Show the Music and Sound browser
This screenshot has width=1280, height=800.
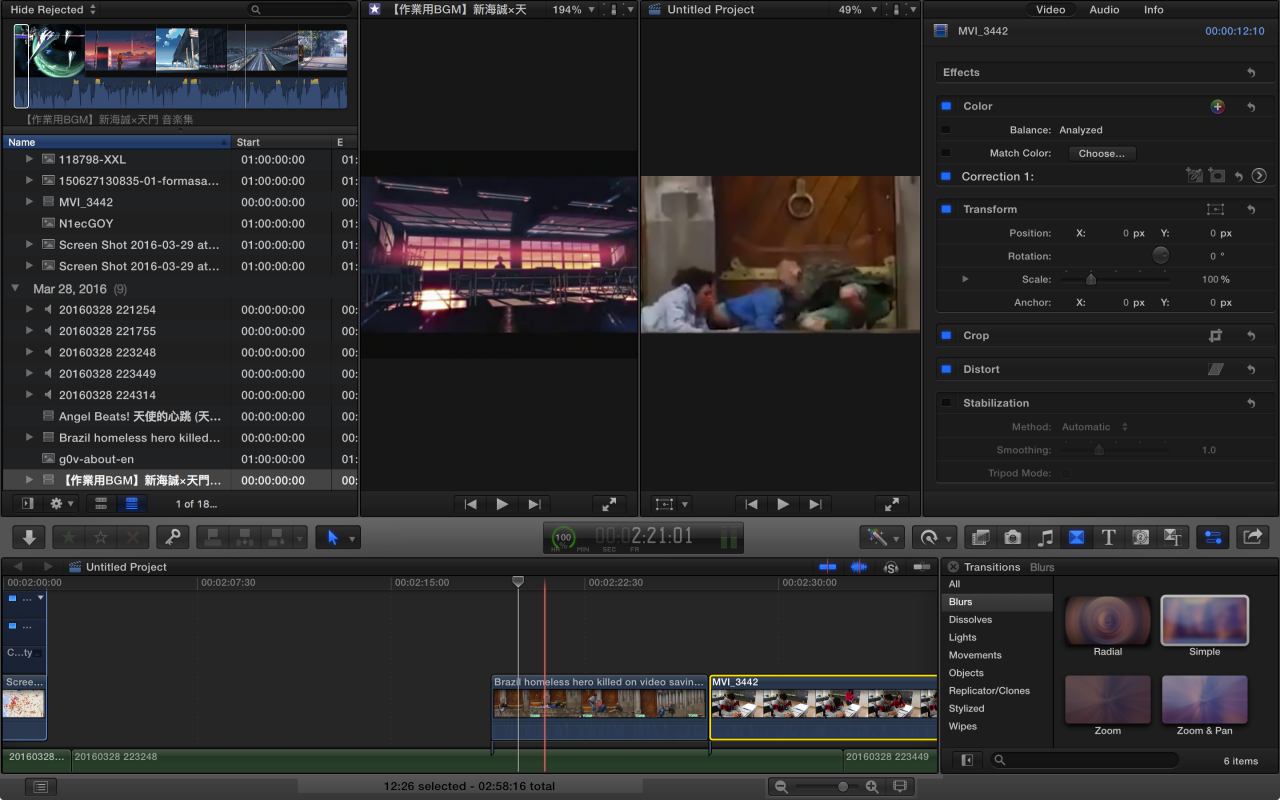[x=1045, y=537]
